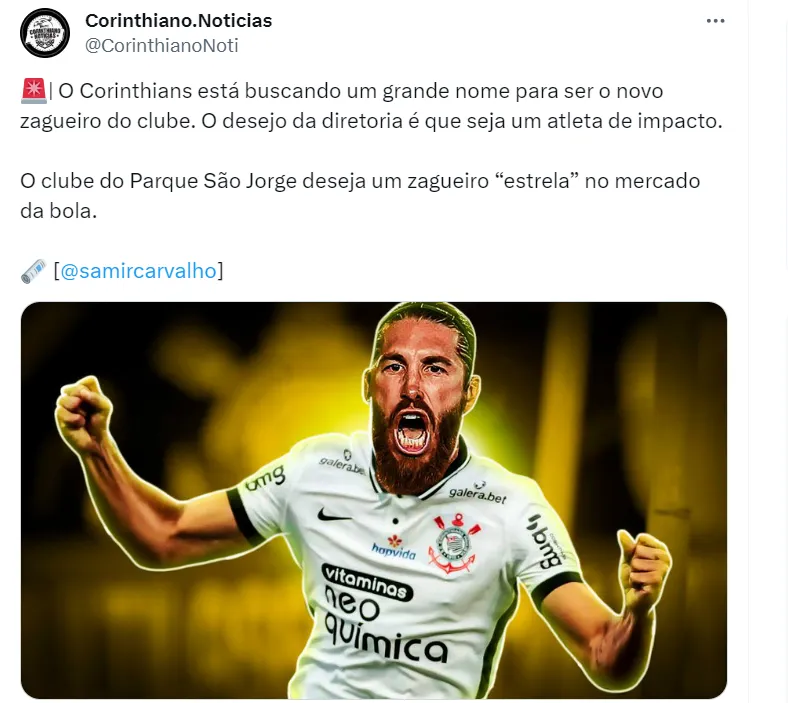This screenshot has width=788, height=703.
Task: Click the @CorinthianoNoti handle
Action: pyautogui.click(x=161, y=46)
